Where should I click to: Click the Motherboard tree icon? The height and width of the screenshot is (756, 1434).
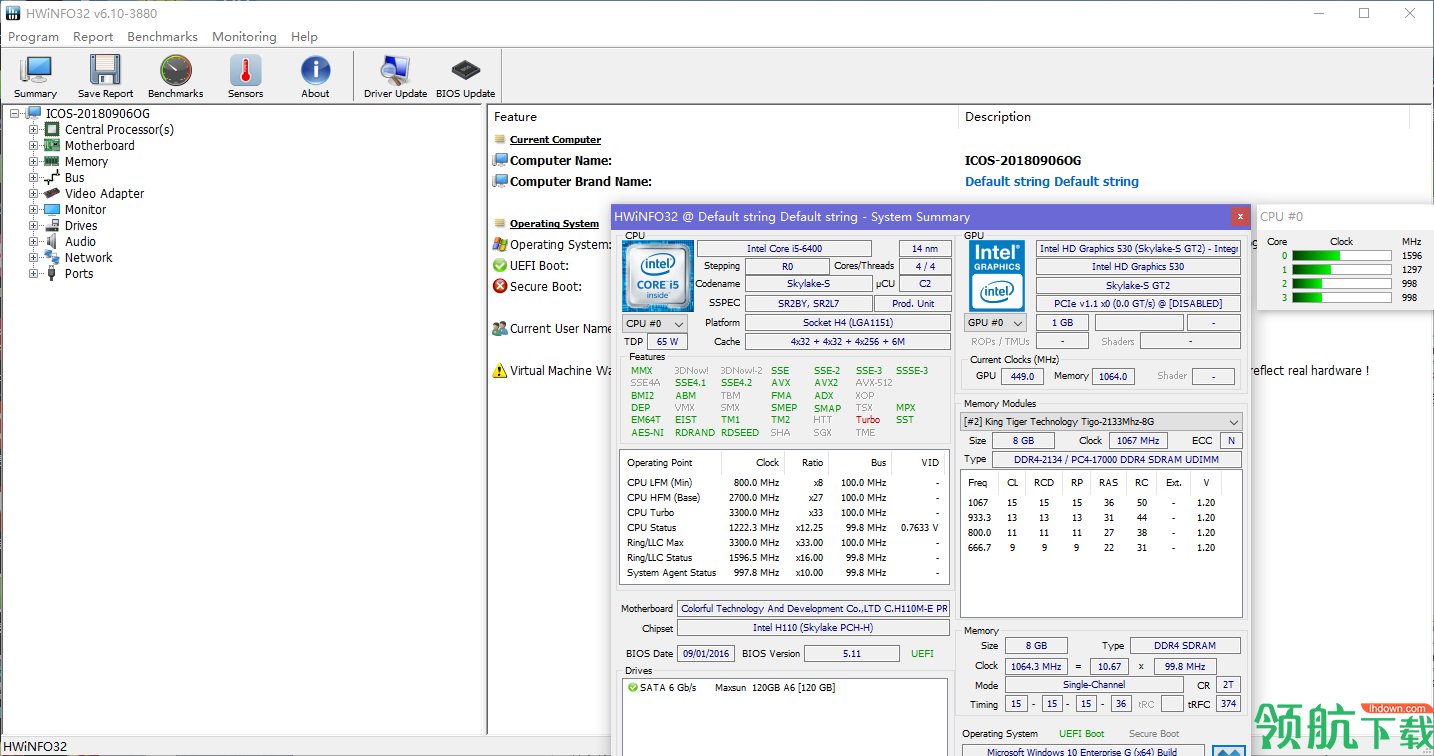[52, 145]
